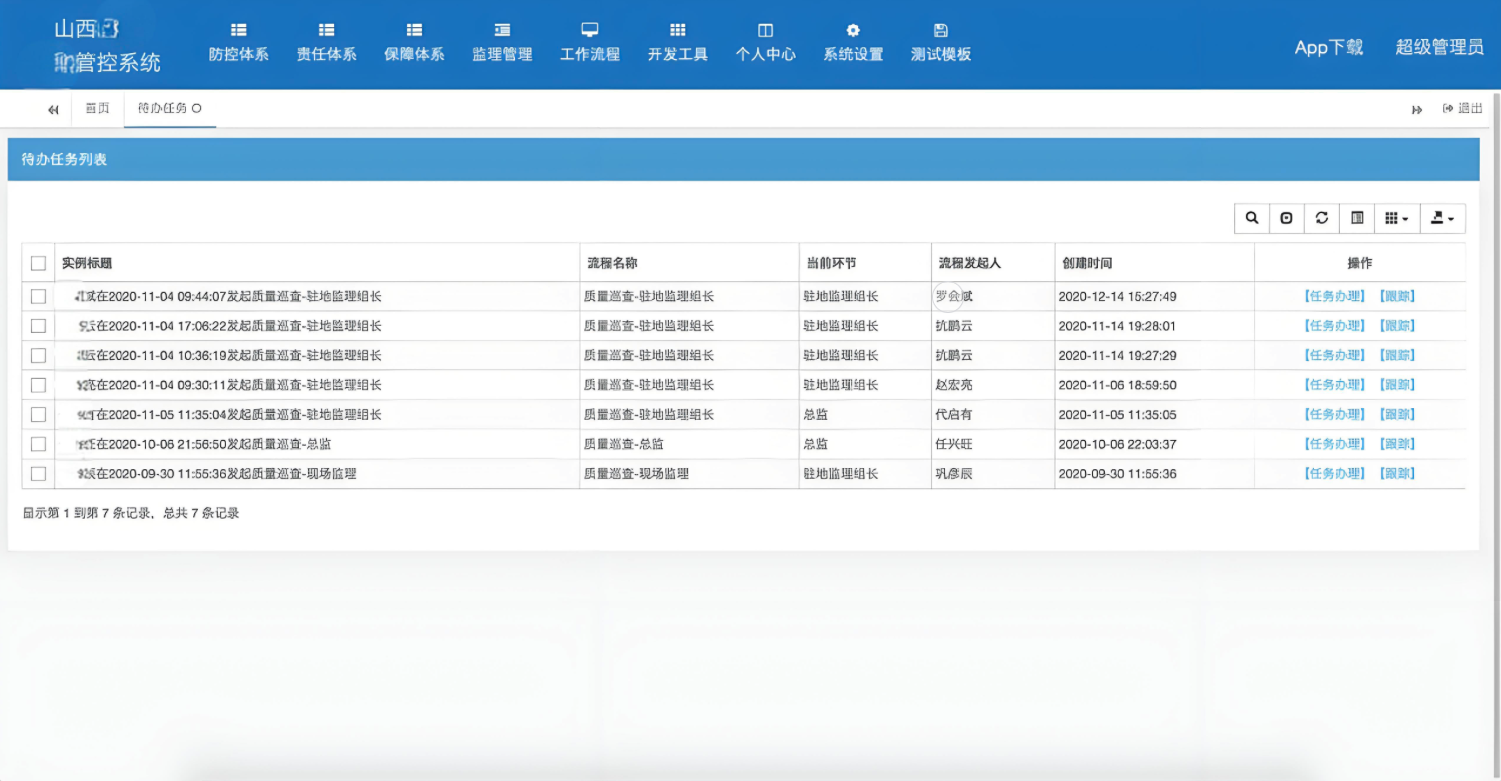Click 任务办理 for the 赵宏亮 row
This screenshot has width=1501, height=781.
1334,385
